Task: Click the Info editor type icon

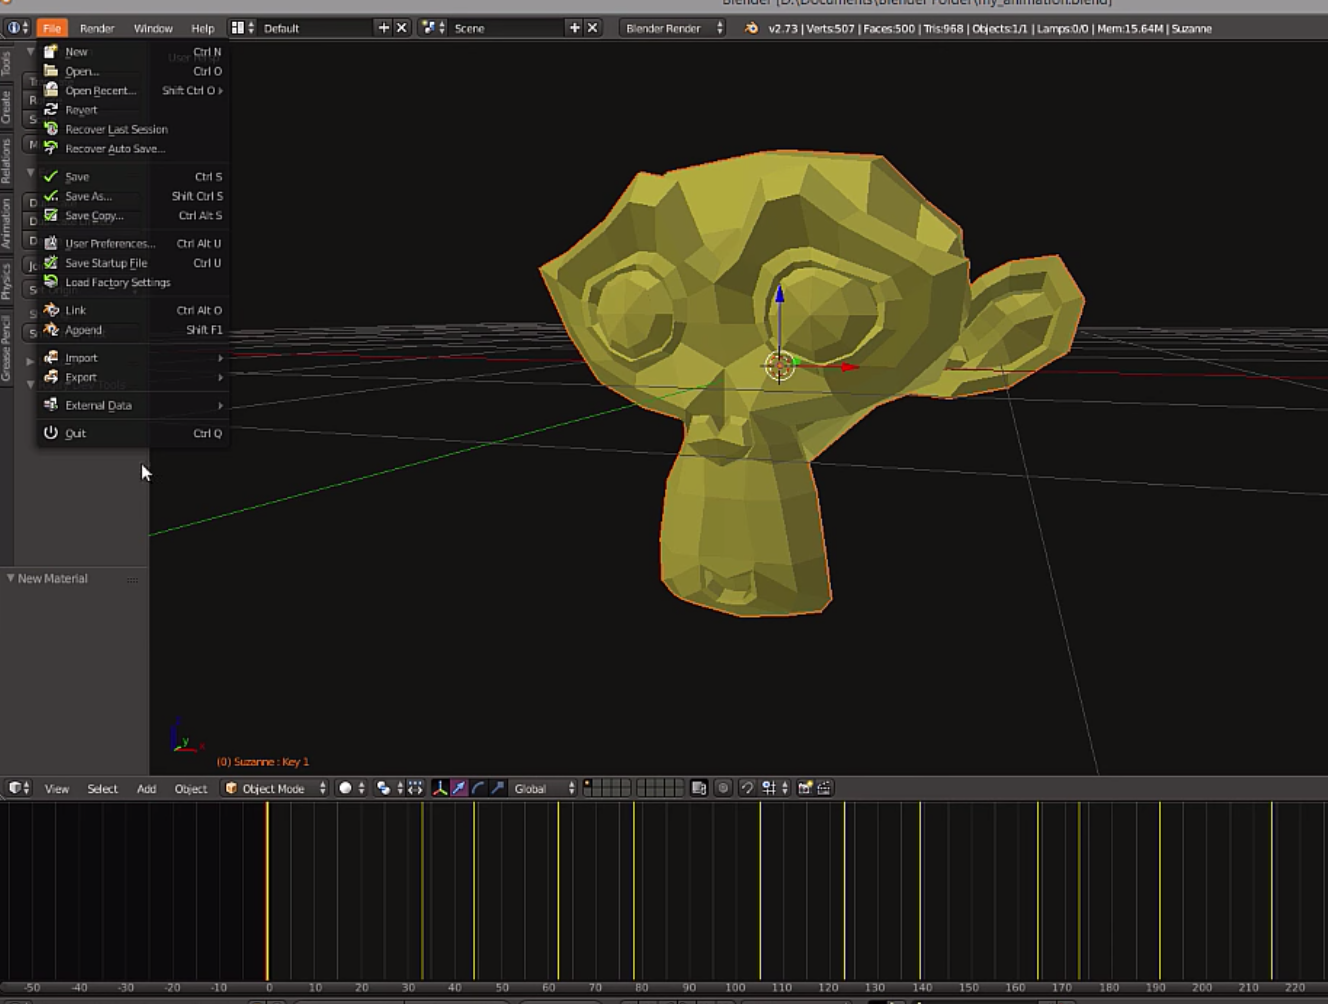Action: pyautogui.click(x=18, y=28)
